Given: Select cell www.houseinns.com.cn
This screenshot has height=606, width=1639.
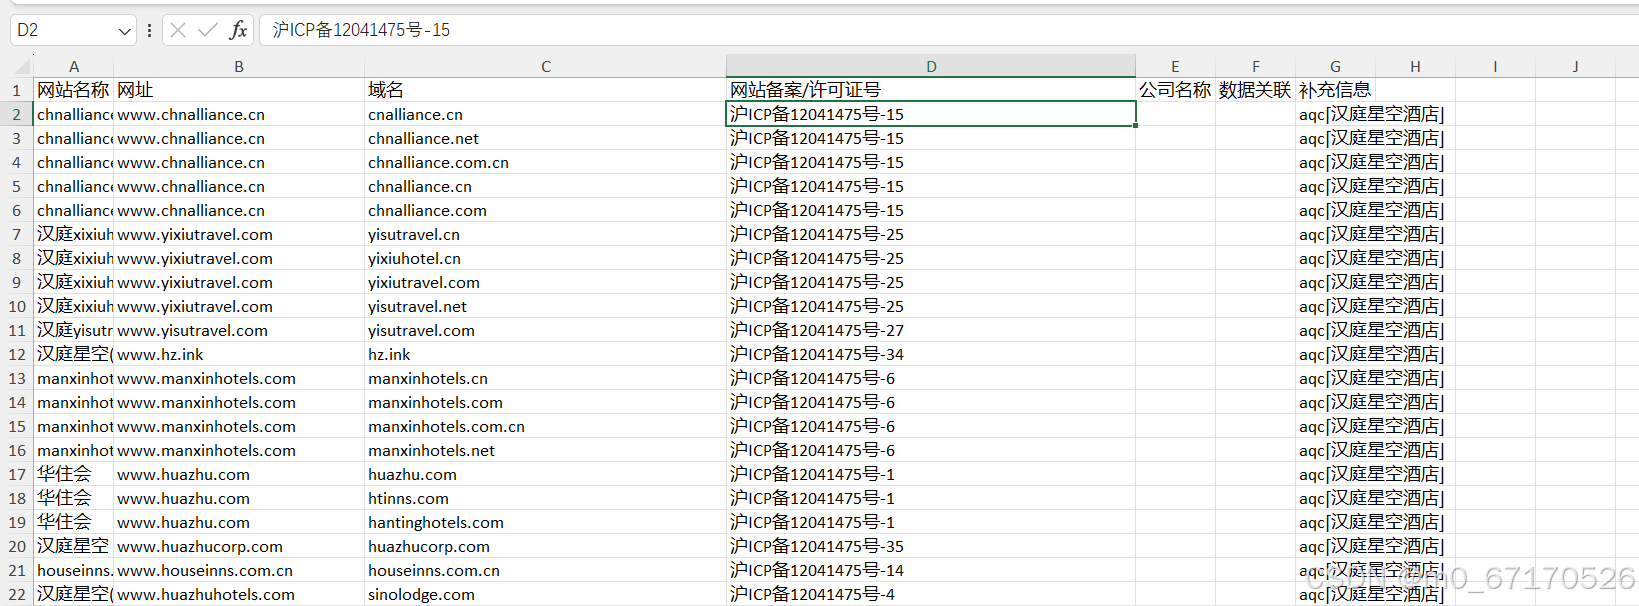Looking at the screenshot, I should pos(239,570).
